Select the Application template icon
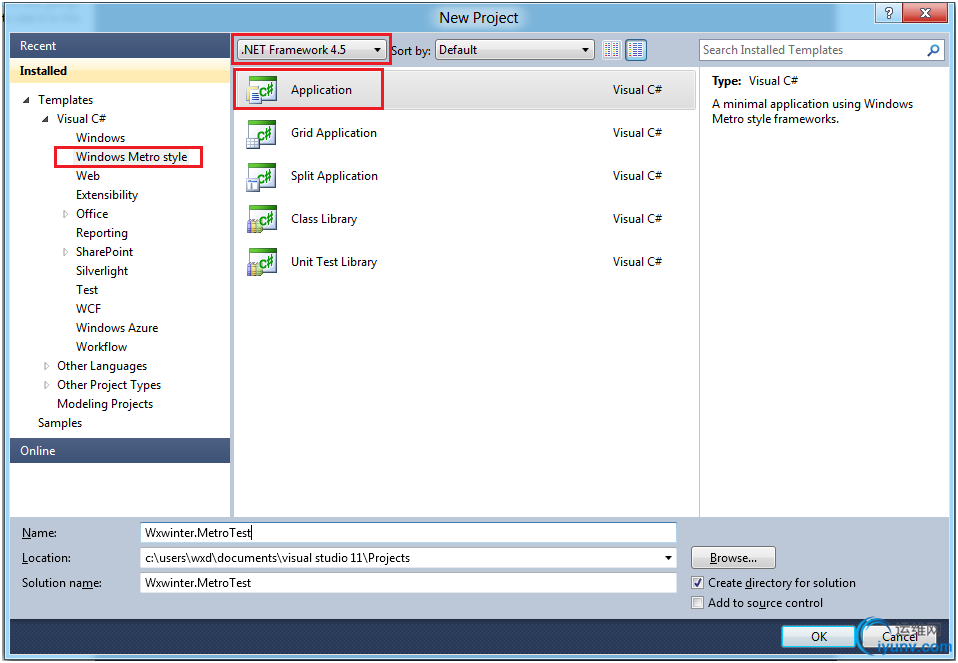958x663 pixels. [261, 90]
